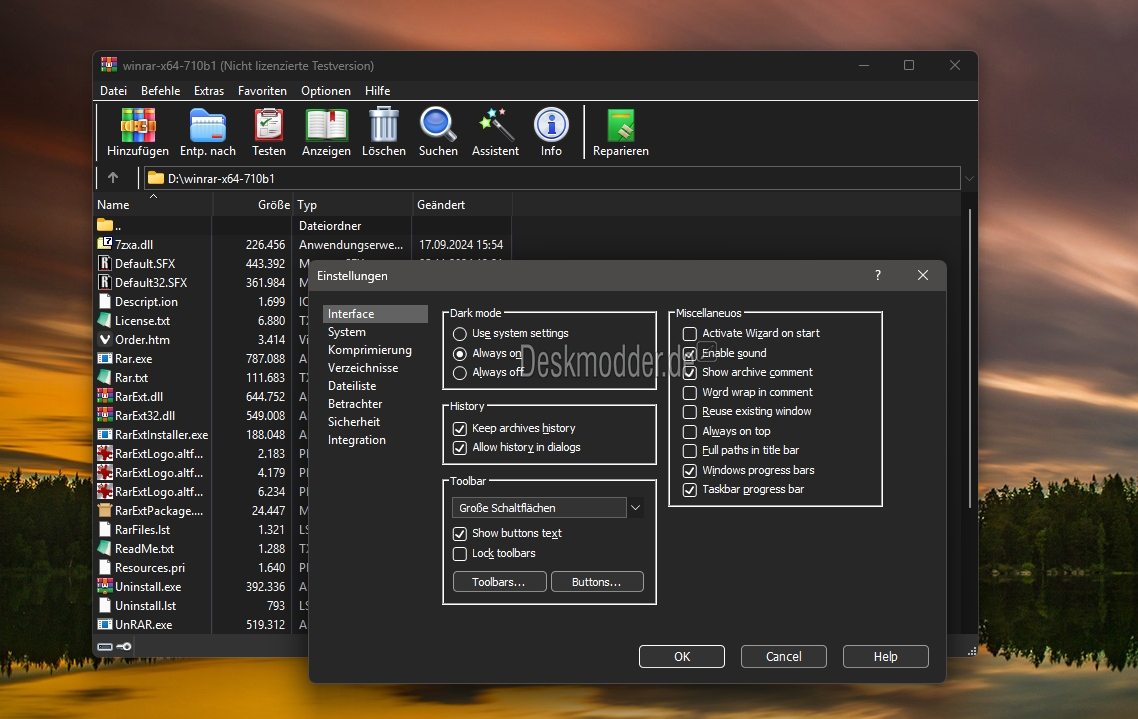Select the License.txt file icon
The width and height of the screenshot is (1138, 719).
pos(105,320)
